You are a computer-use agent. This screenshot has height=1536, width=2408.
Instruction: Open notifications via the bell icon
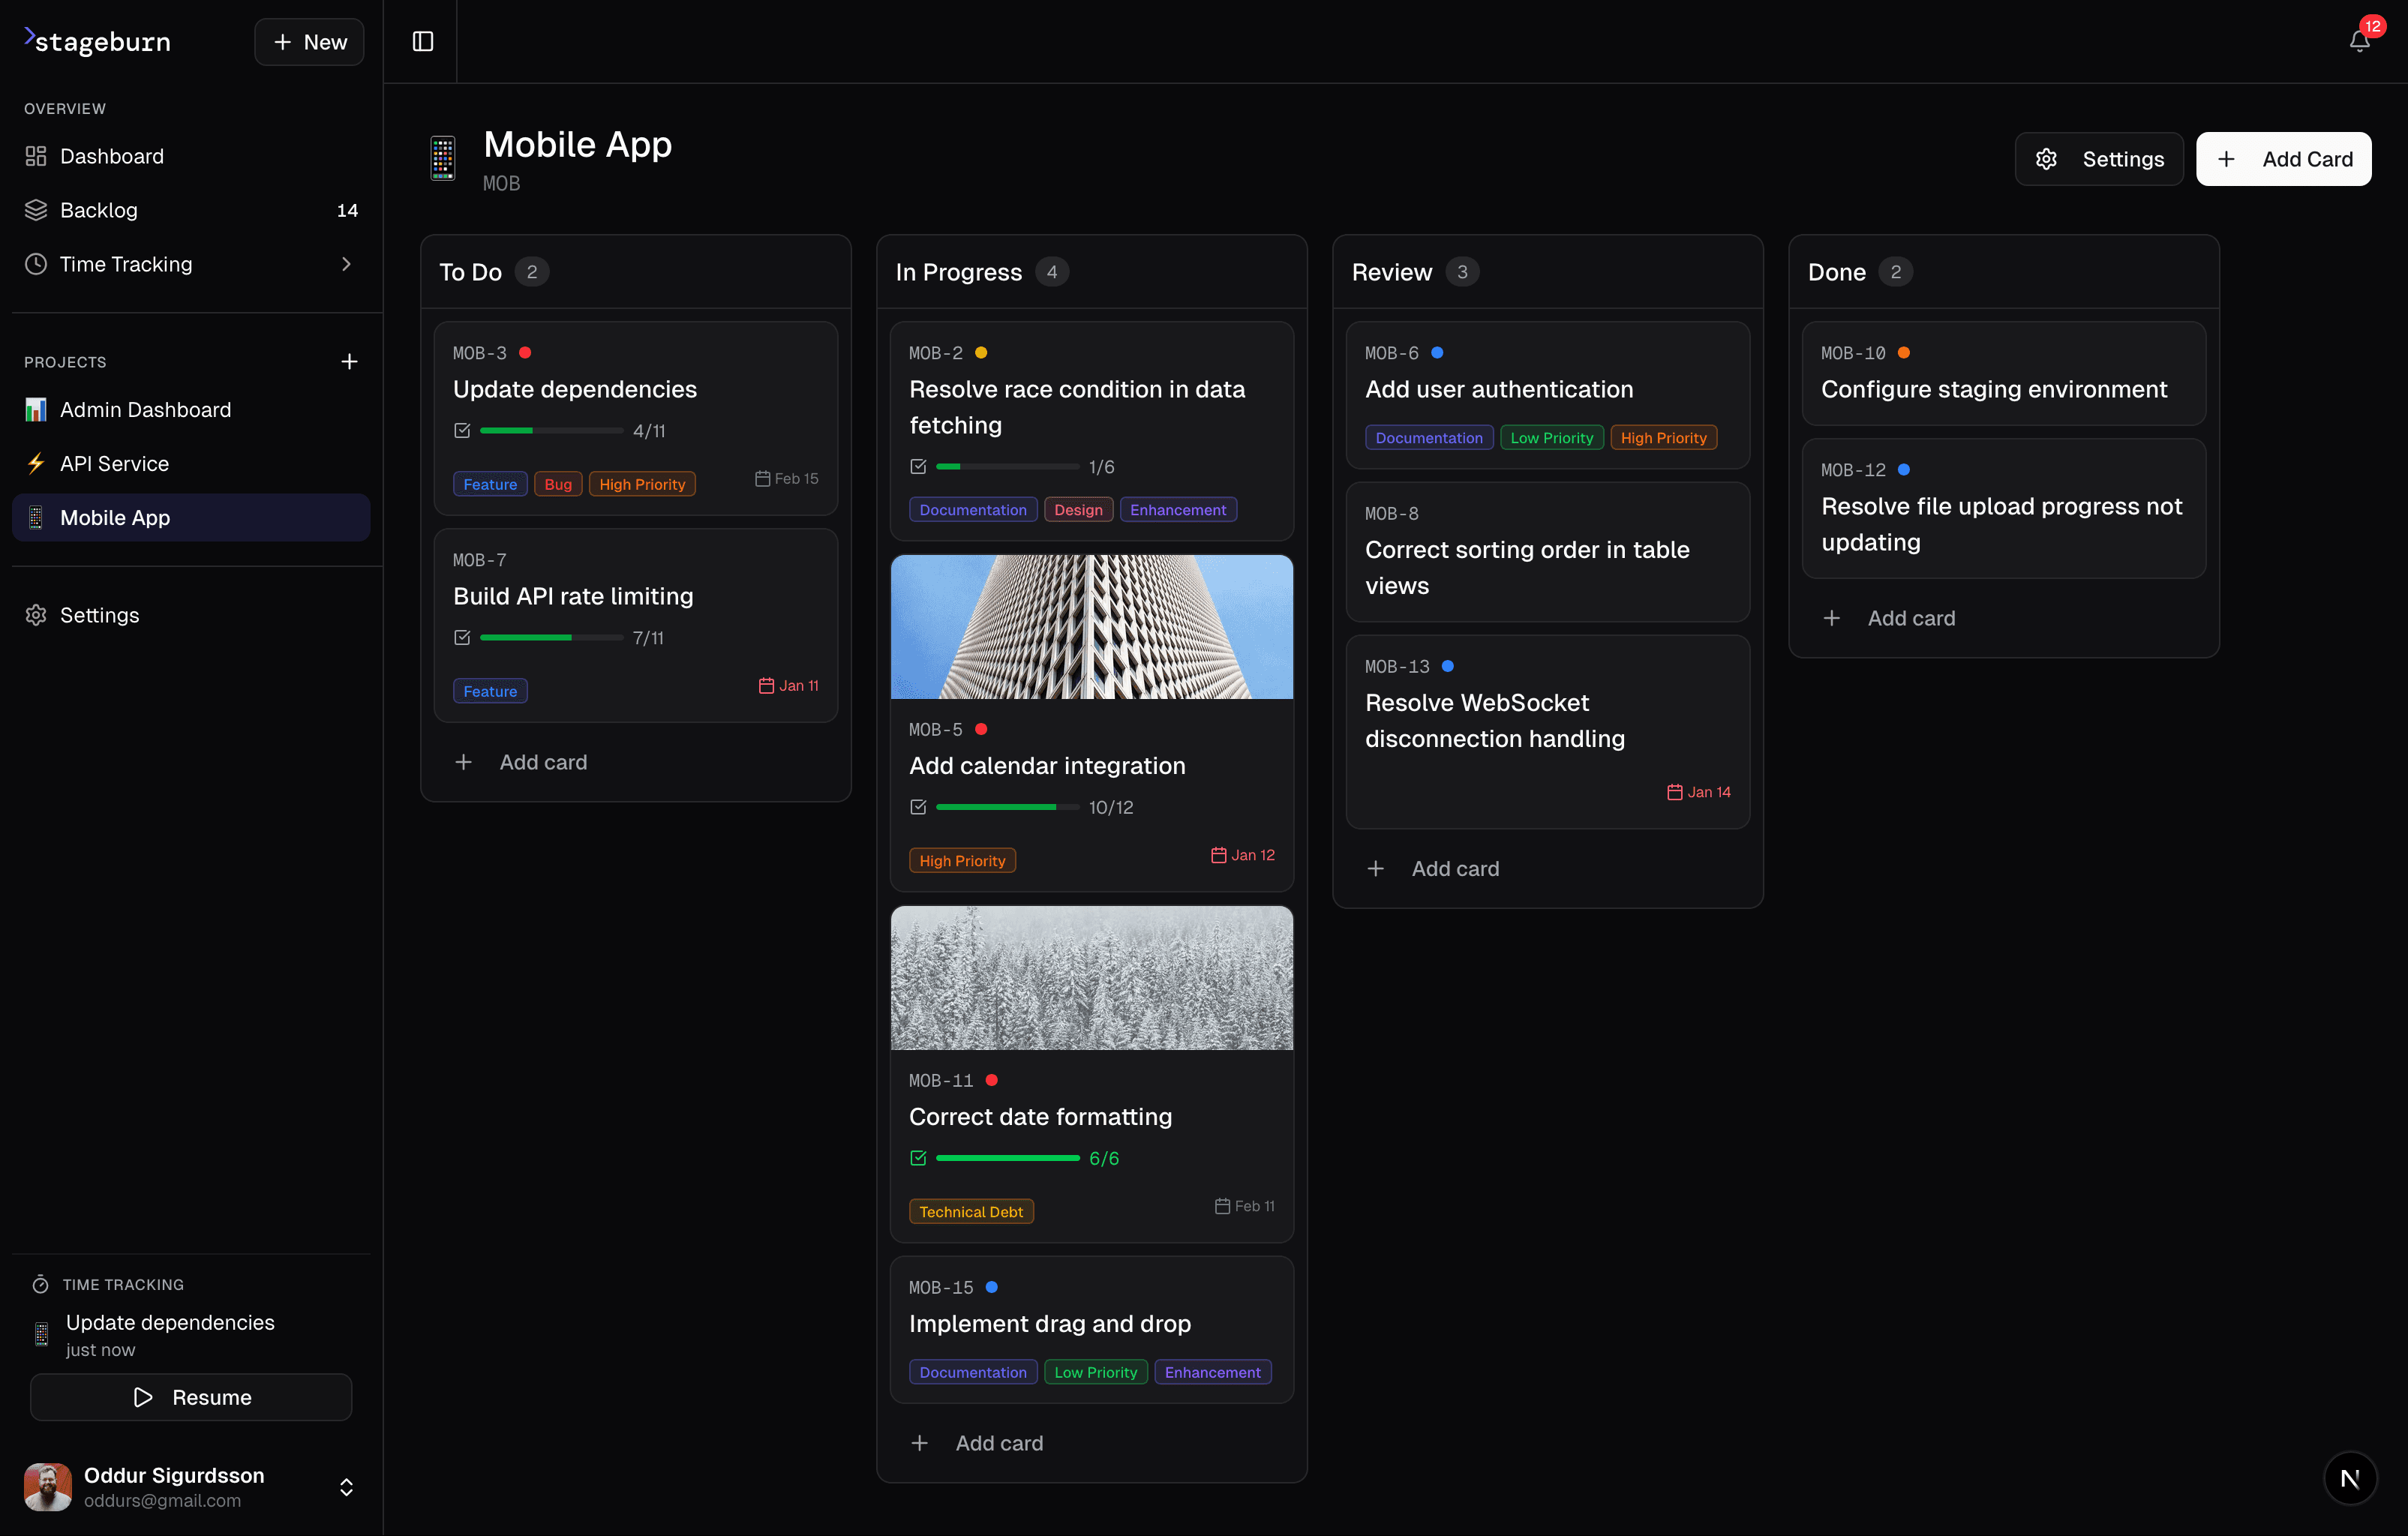tap(2359, 41)
